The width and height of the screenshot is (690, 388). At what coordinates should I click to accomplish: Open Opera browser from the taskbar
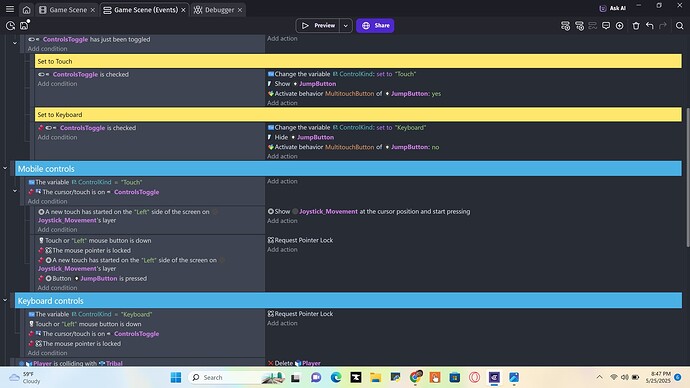click(474, 377)
